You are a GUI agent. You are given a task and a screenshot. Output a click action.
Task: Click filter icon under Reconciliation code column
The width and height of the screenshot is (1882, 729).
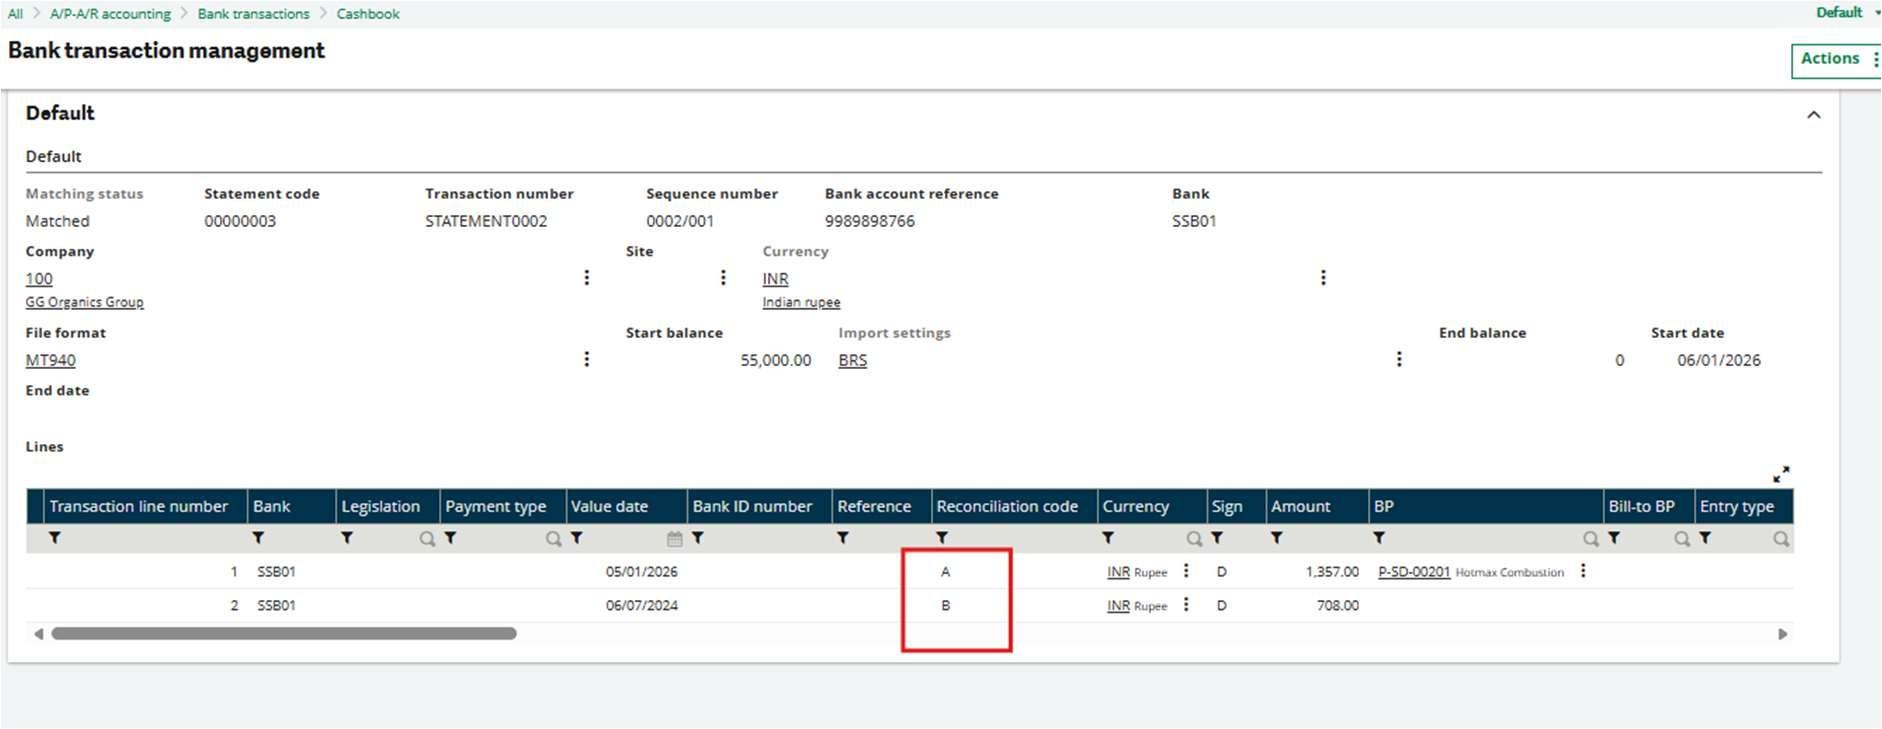tap(942, 538)
